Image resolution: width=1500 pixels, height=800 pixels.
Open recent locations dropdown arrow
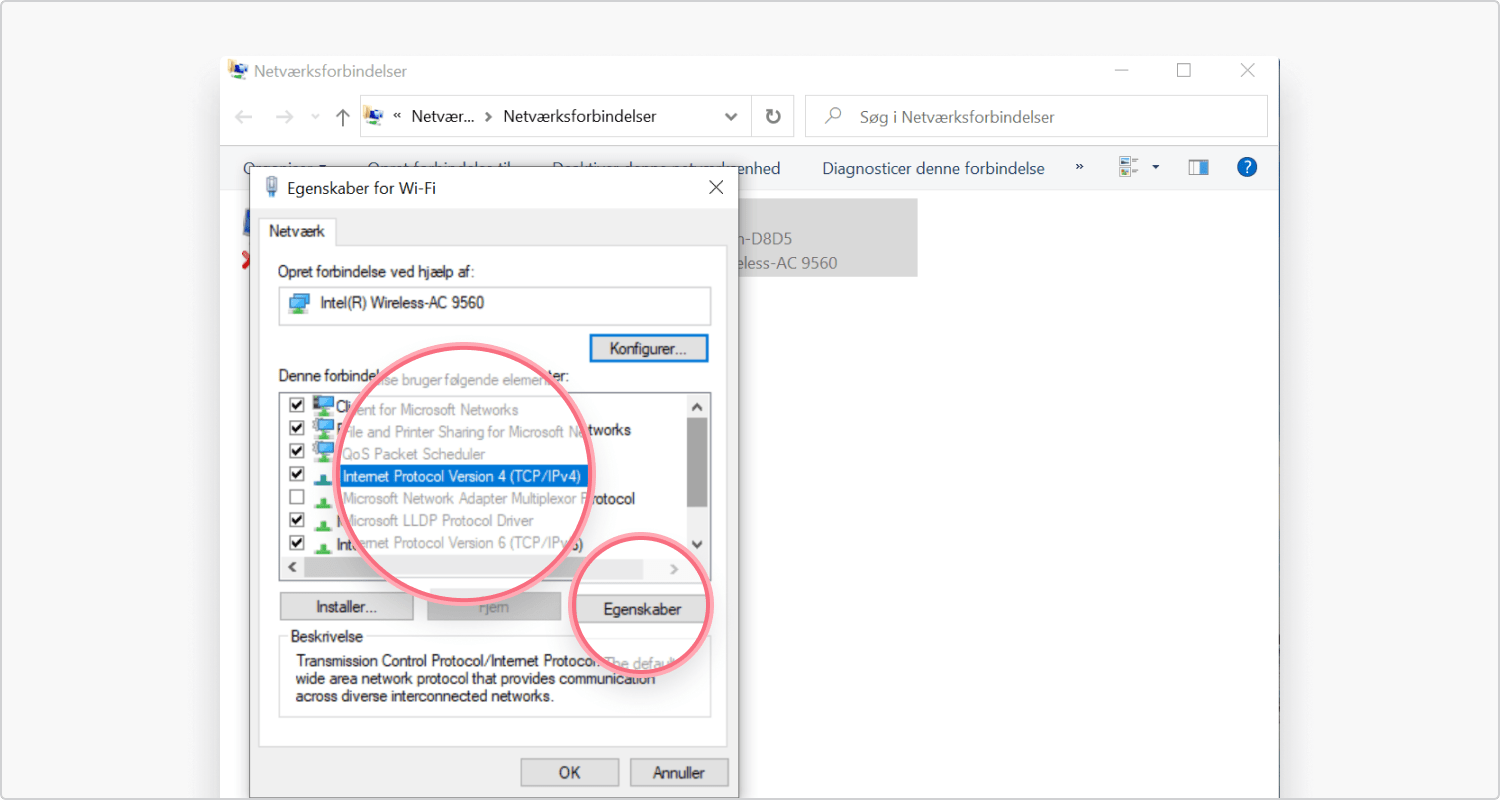[315, 117]
